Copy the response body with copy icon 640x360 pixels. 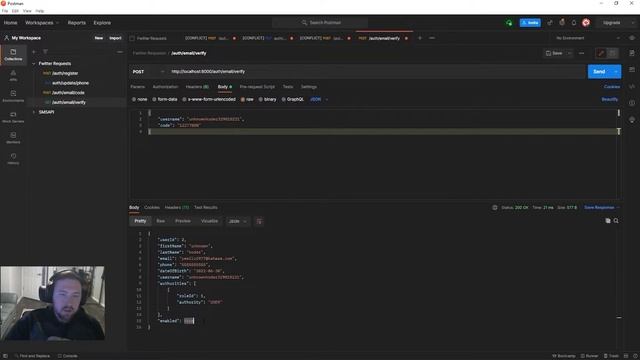point(608,221)
